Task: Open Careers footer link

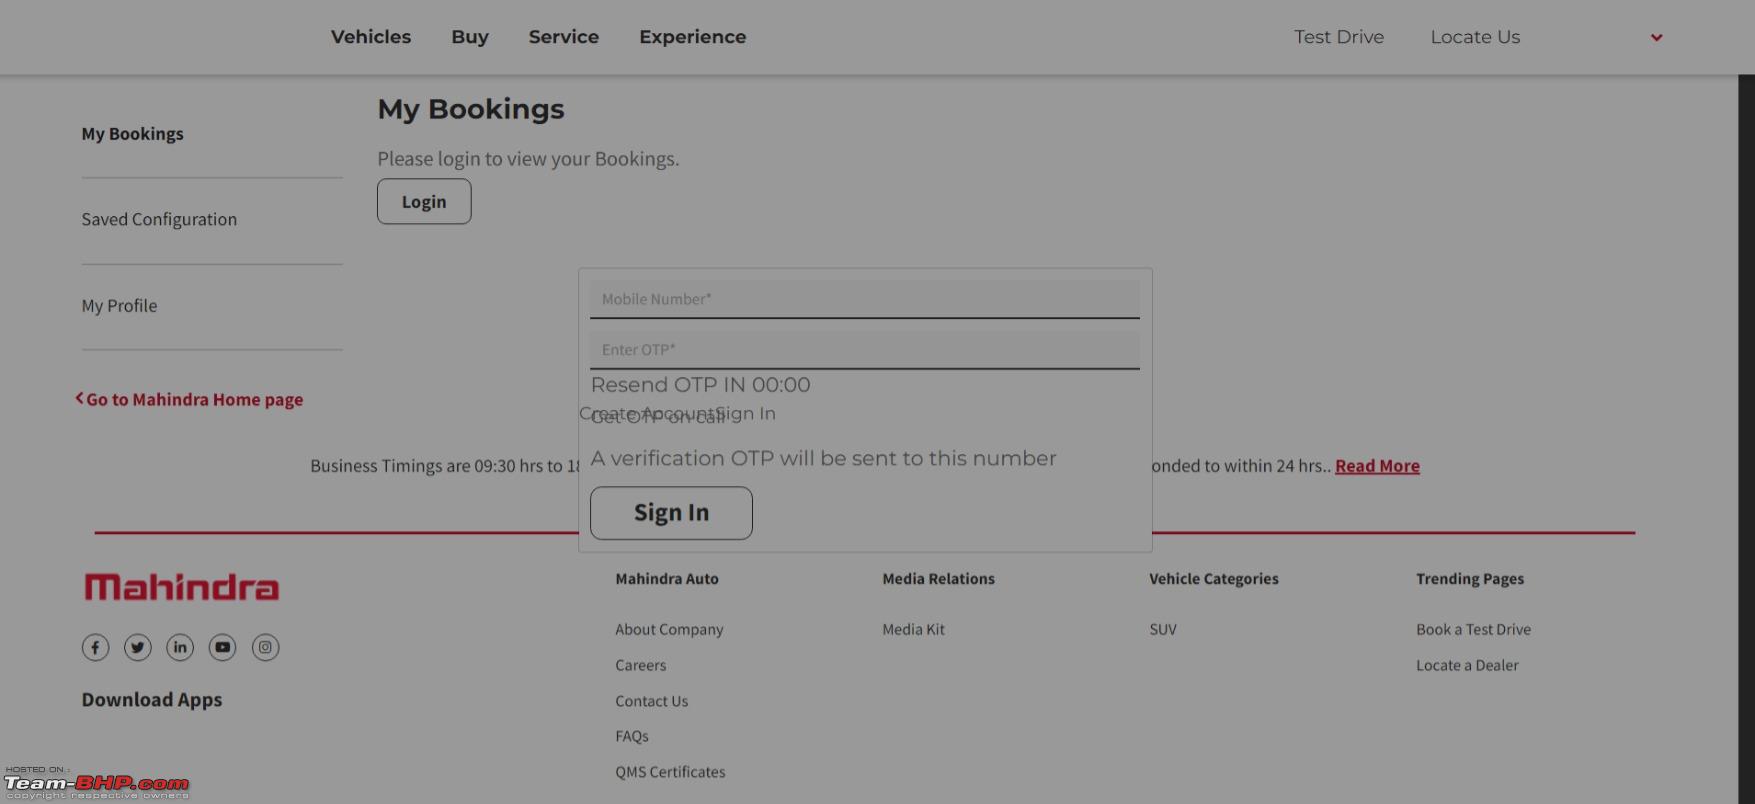Action: pyautogui.click(x=640, y=665)
